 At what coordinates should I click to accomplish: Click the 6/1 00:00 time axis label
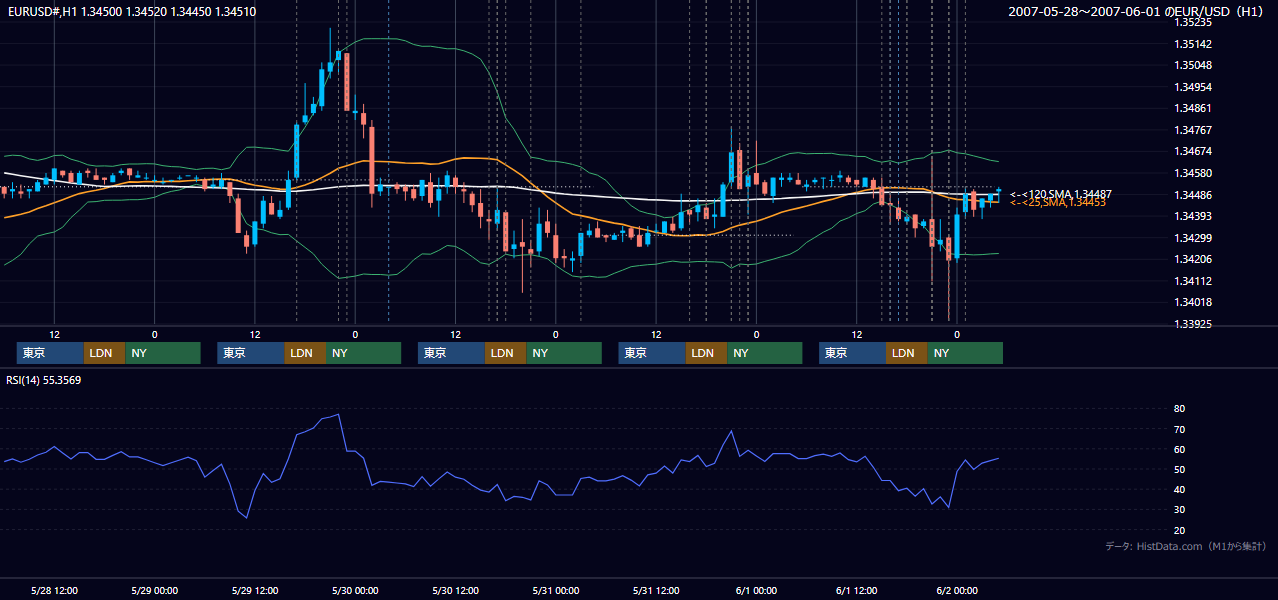coord(757,591)
